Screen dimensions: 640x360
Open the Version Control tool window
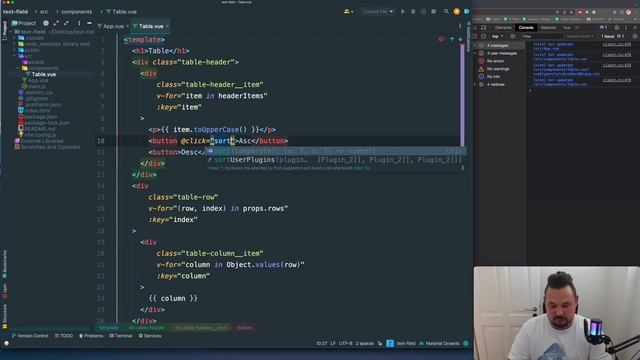(x=30, y=336)
